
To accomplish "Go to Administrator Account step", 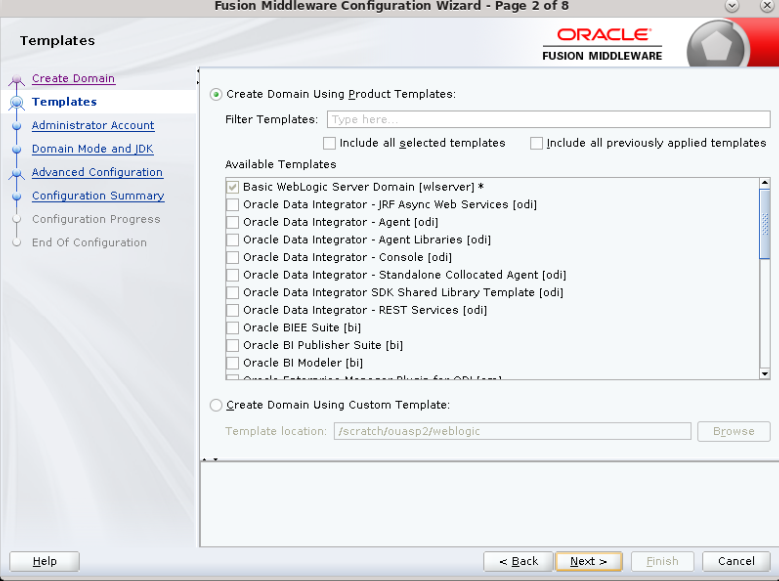I will click(x=93, y=125).
